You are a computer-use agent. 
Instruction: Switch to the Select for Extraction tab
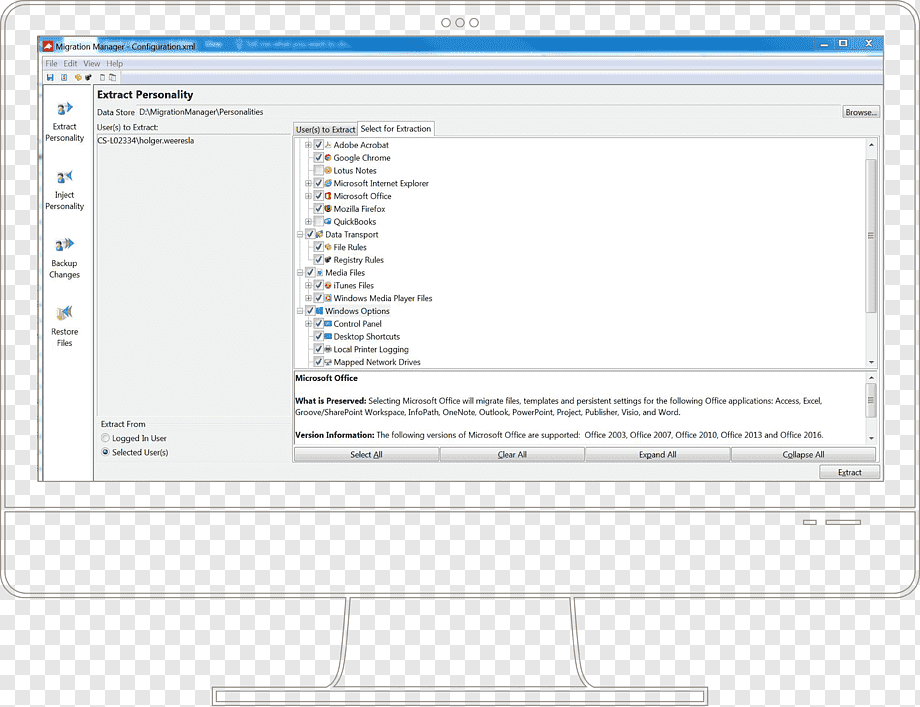(396, 128)
